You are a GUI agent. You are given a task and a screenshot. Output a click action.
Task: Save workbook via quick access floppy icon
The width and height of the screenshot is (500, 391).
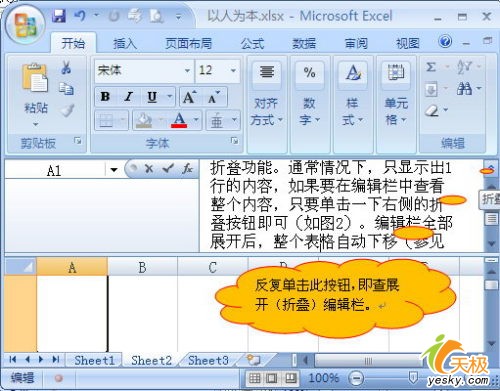point(59,16)
